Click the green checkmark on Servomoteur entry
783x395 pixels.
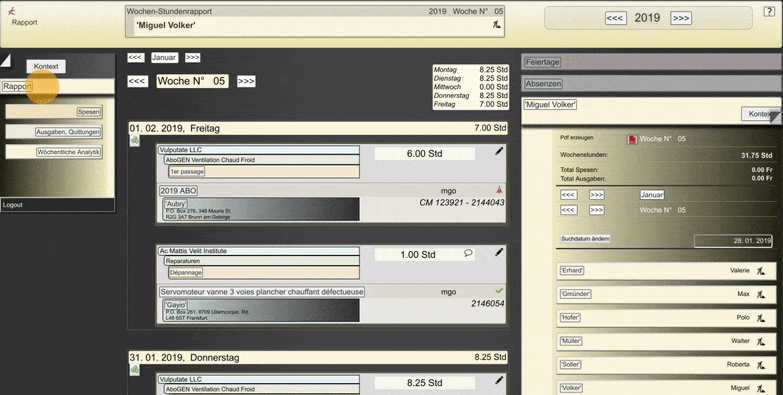pyautogui.click(x=499, y=291)
